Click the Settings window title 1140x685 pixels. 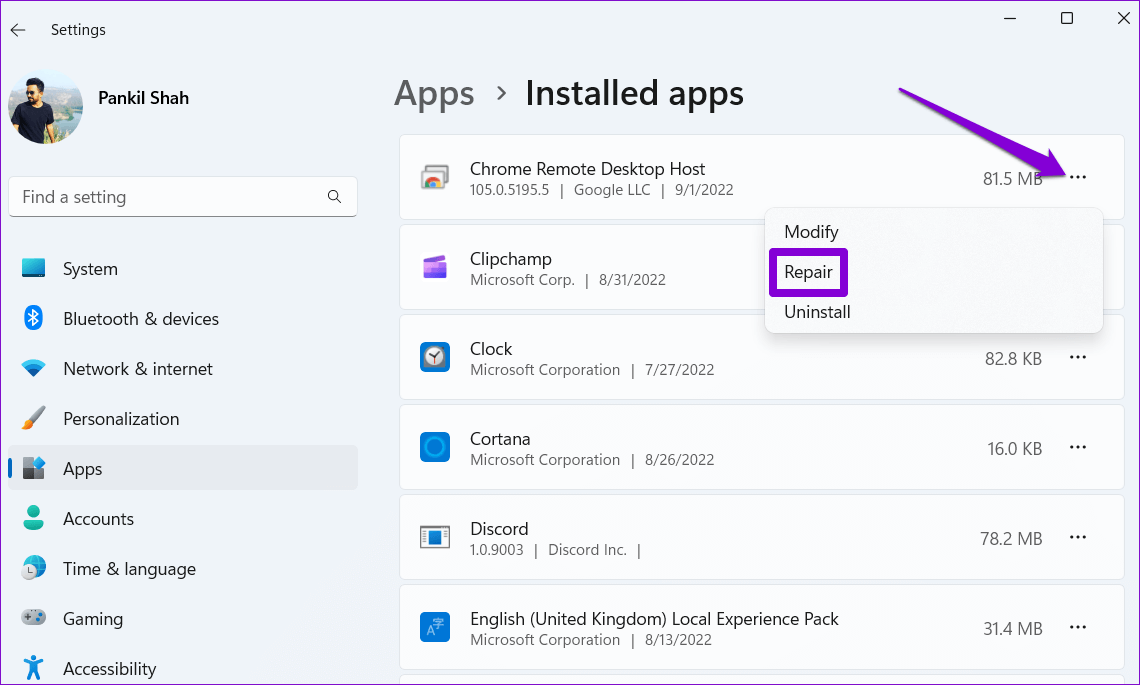[78, 30]
